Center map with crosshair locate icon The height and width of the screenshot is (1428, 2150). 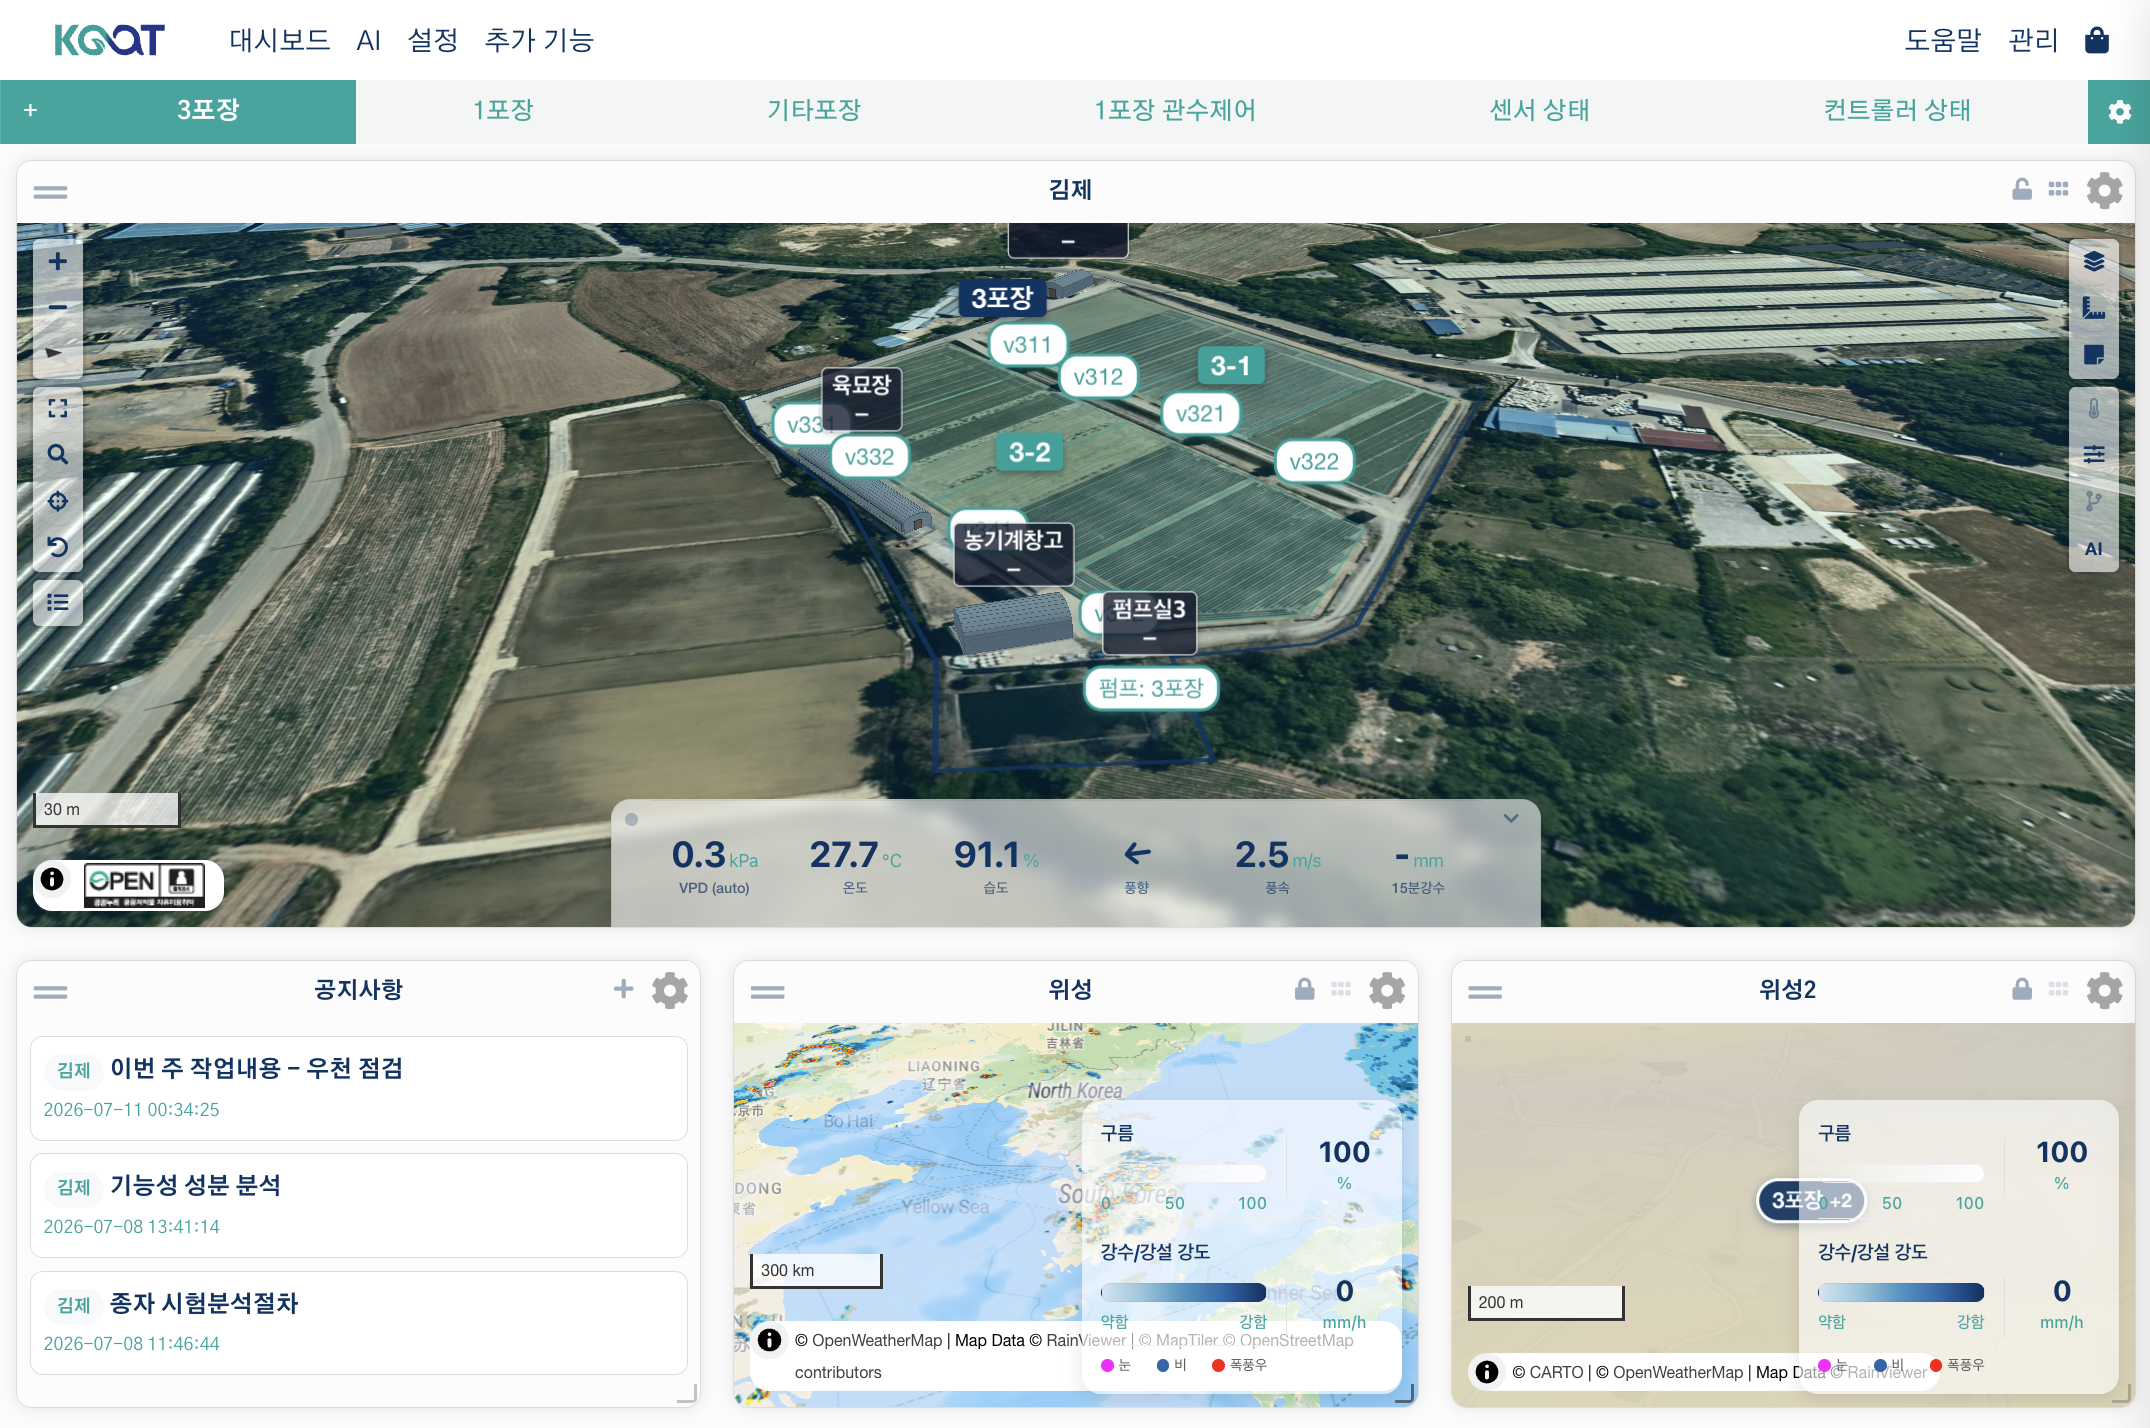(x=58, y=501)
